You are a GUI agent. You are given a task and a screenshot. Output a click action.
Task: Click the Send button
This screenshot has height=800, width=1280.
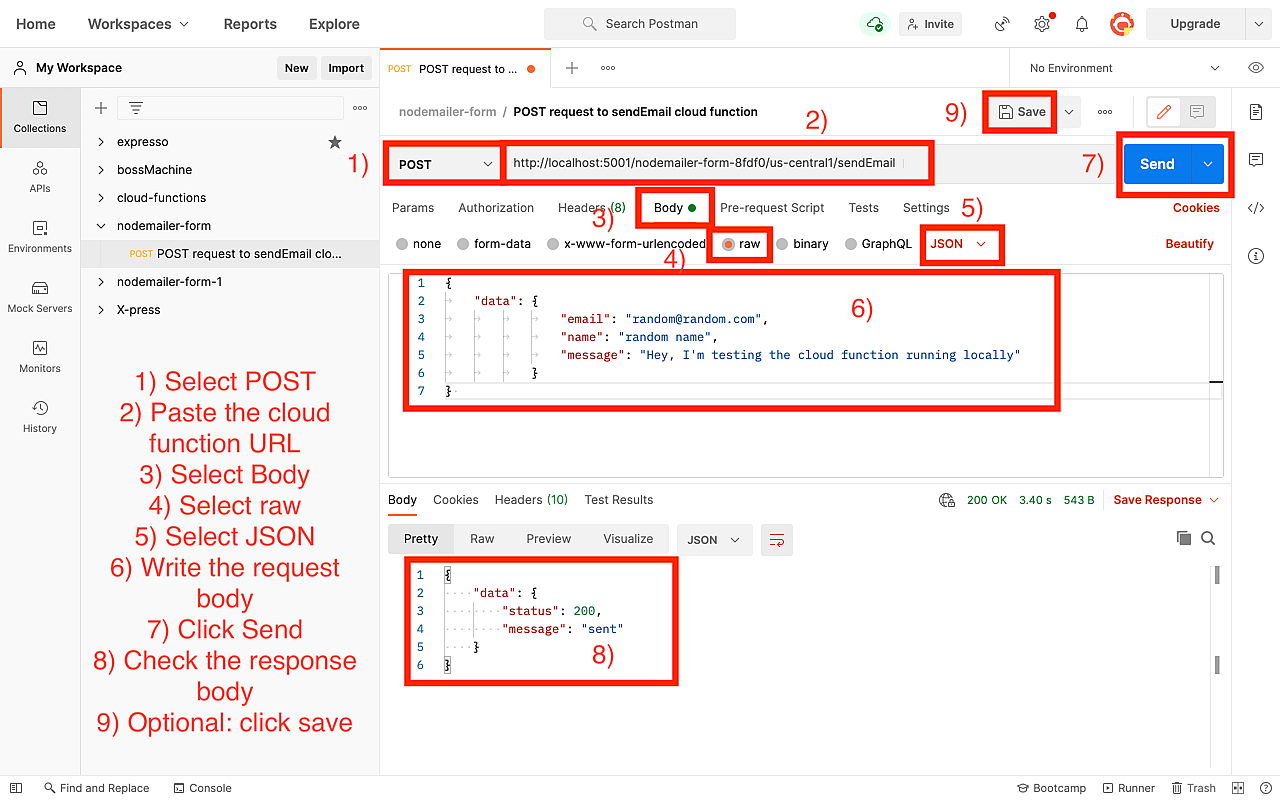click(1156, 163)
